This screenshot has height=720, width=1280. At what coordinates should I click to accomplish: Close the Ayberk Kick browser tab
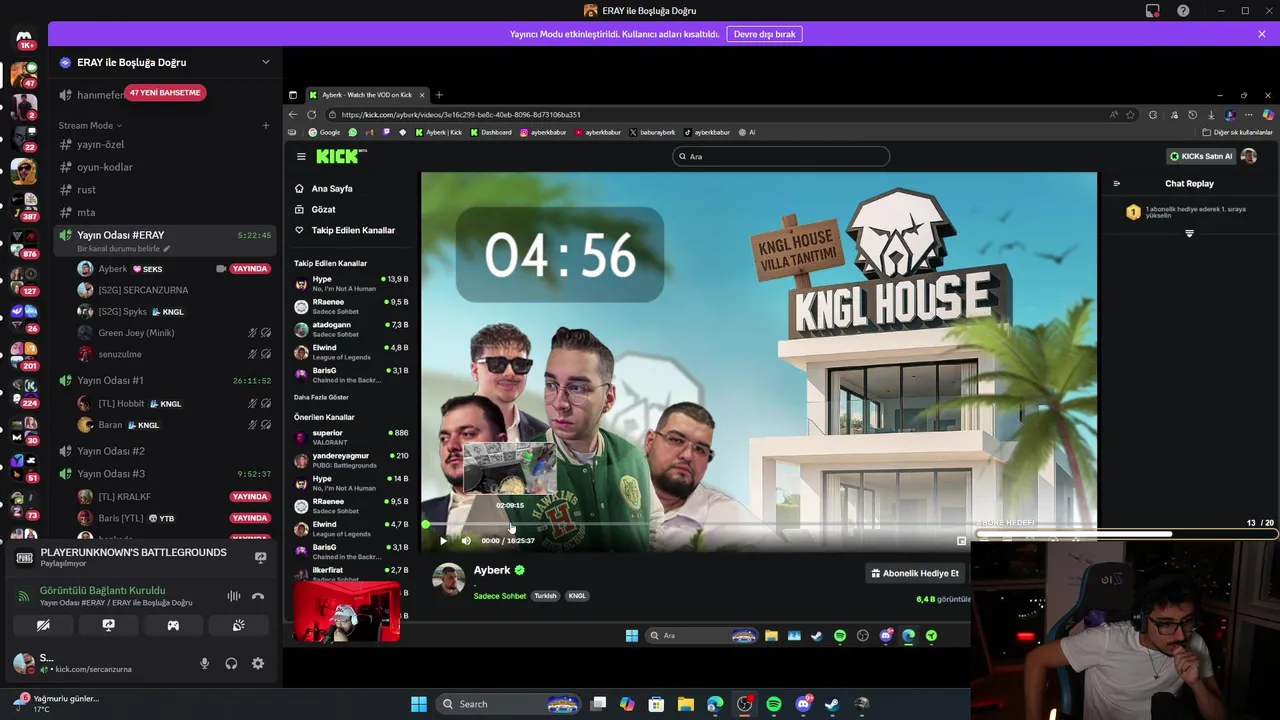coord(422,95)
